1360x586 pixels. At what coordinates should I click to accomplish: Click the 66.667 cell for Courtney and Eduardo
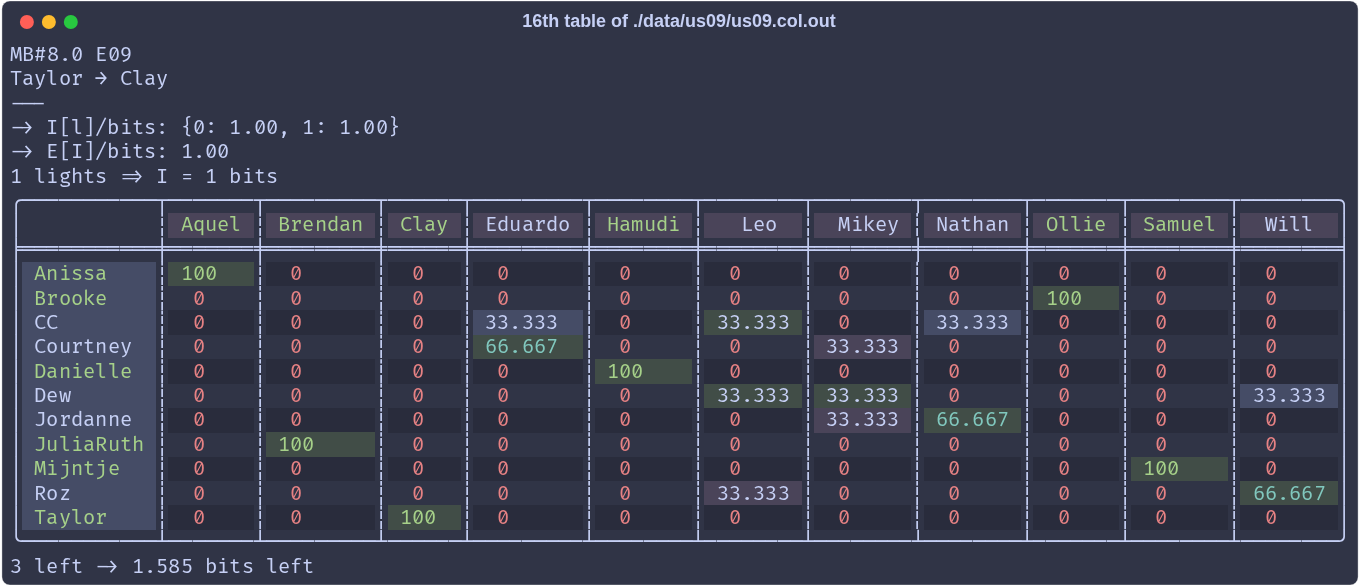528,346
